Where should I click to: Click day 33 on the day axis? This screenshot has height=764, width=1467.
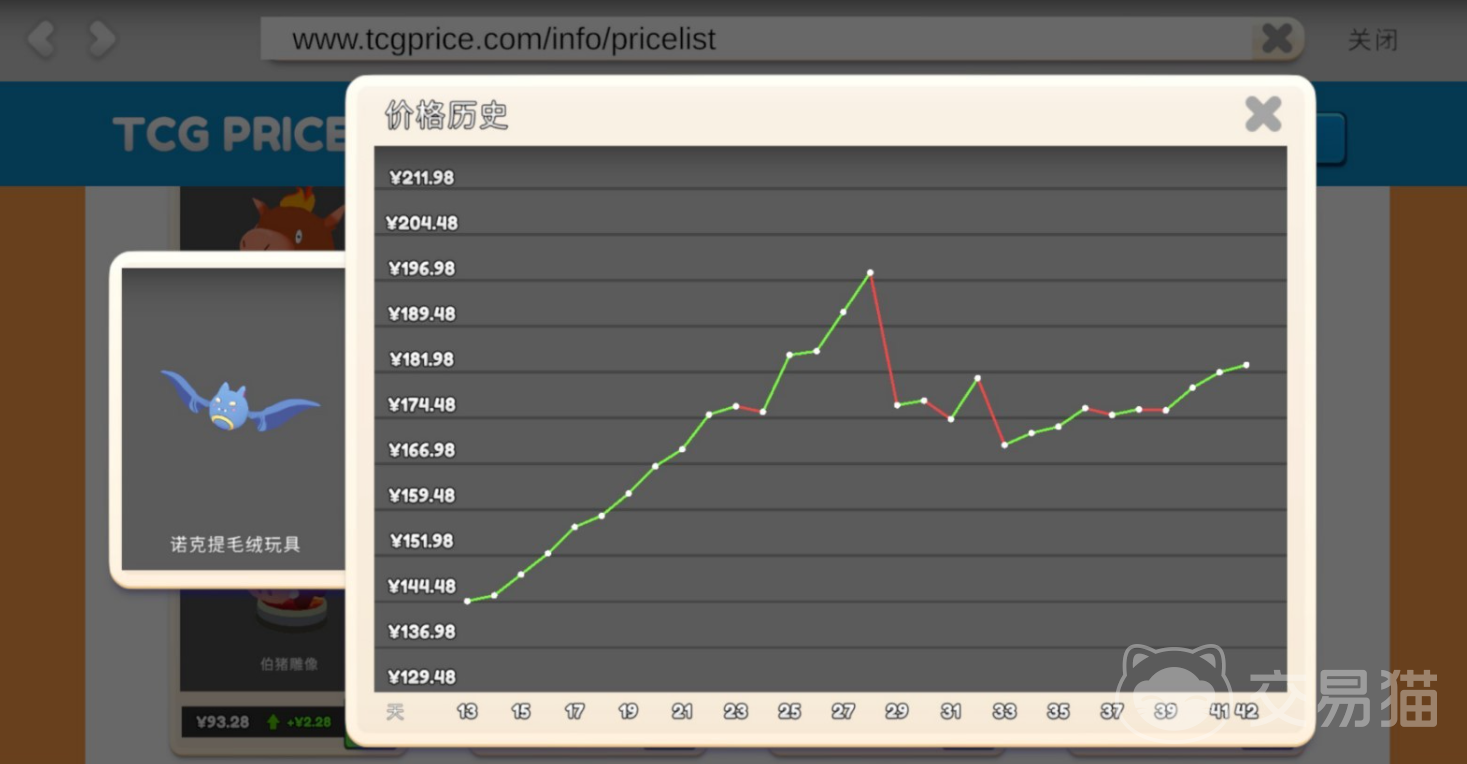pos(1004,712)
